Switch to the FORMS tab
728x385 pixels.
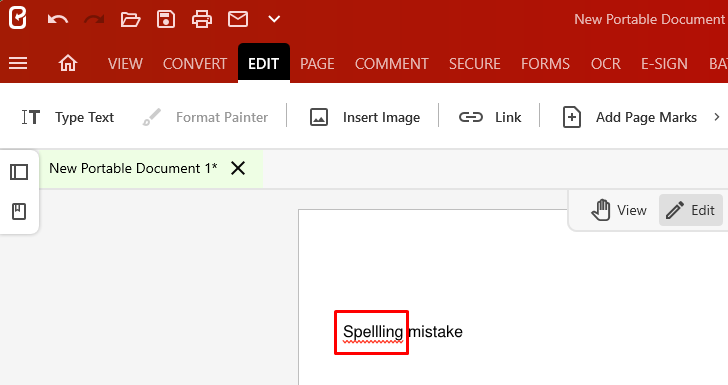pos(546,64)
